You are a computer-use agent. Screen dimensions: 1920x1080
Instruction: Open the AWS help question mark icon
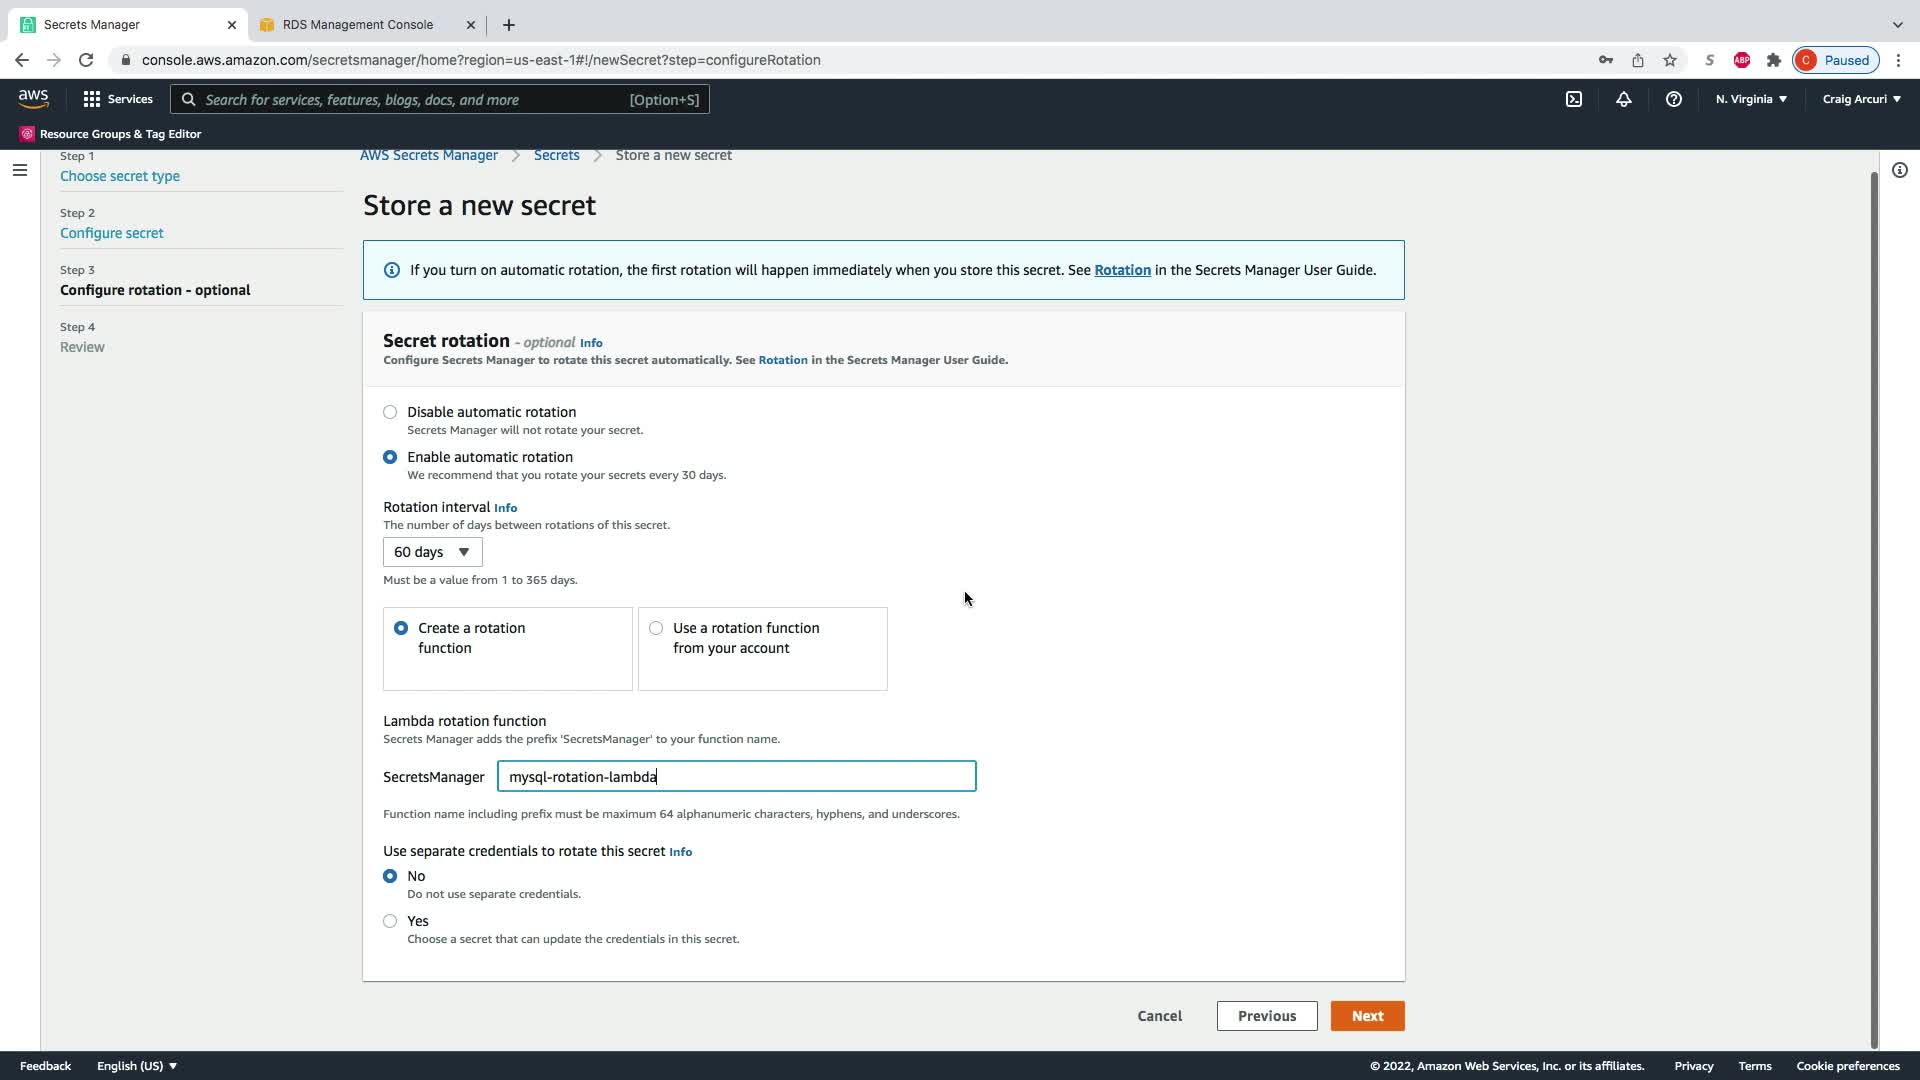1673,99
